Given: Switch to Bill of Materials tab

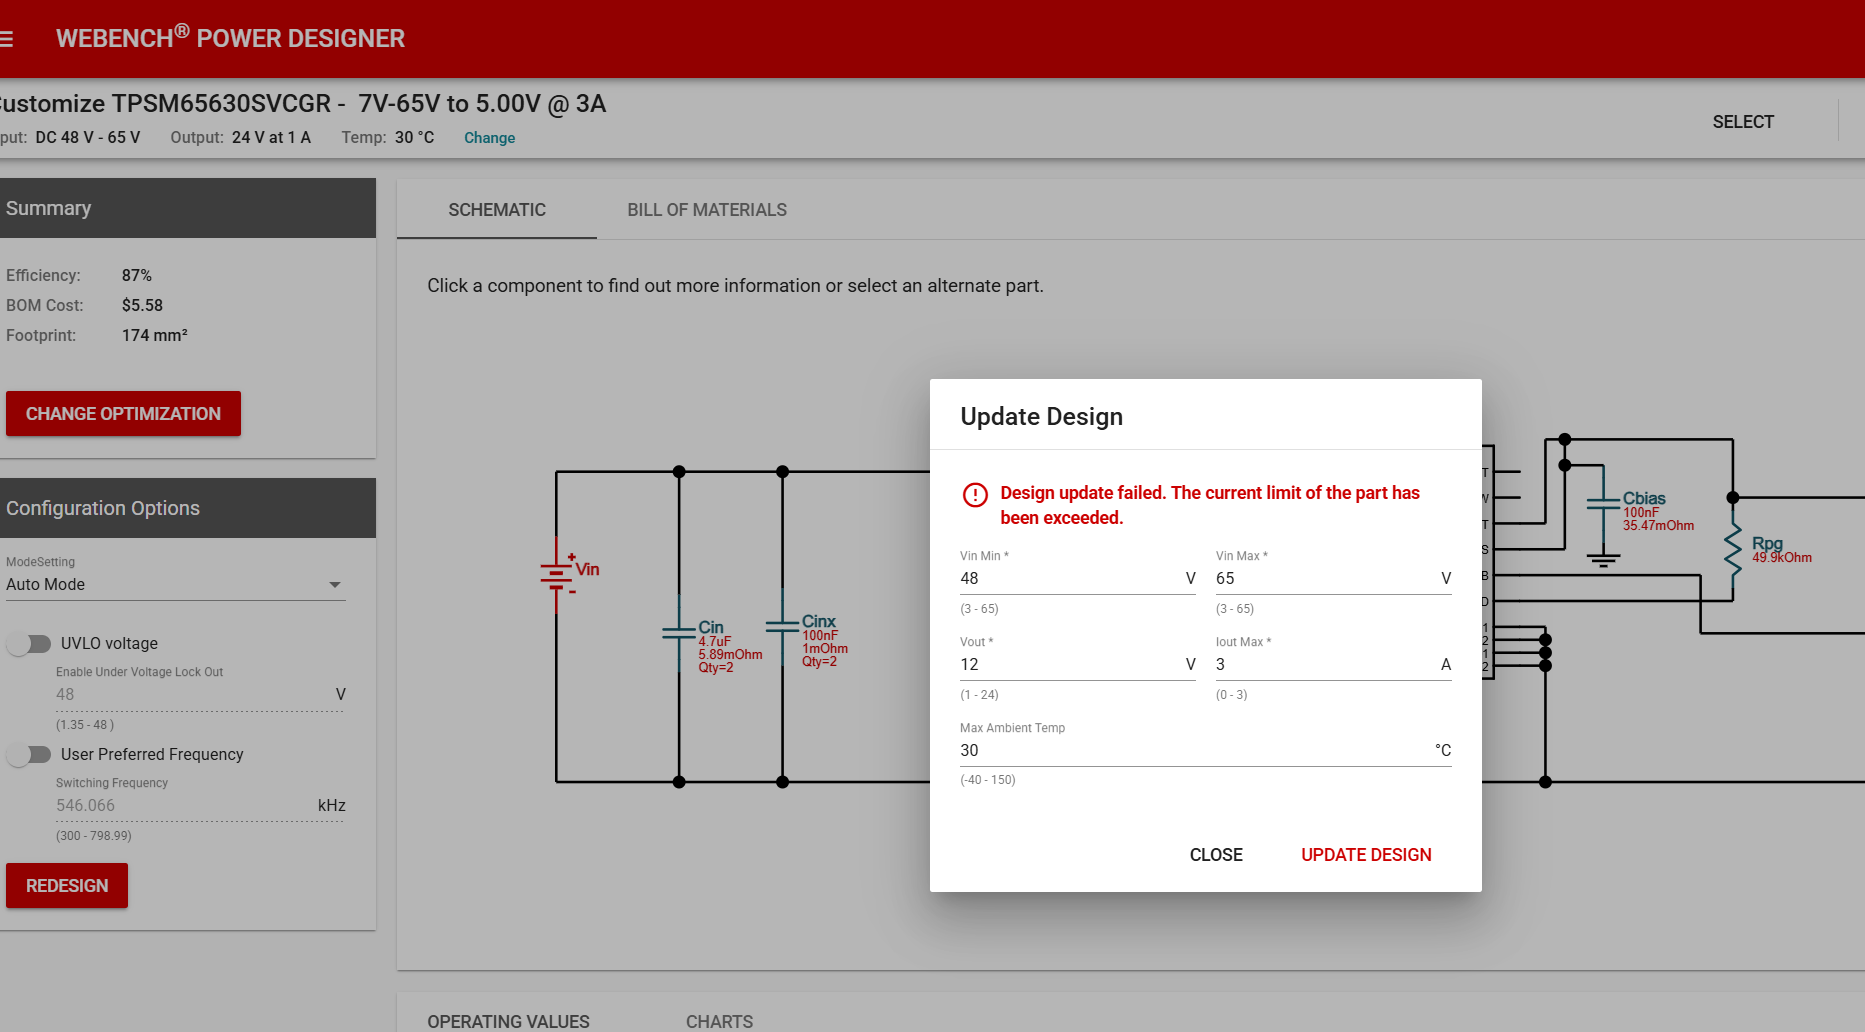Looking at the screenshot, I should pyautogui.click(x=707, y=210).
